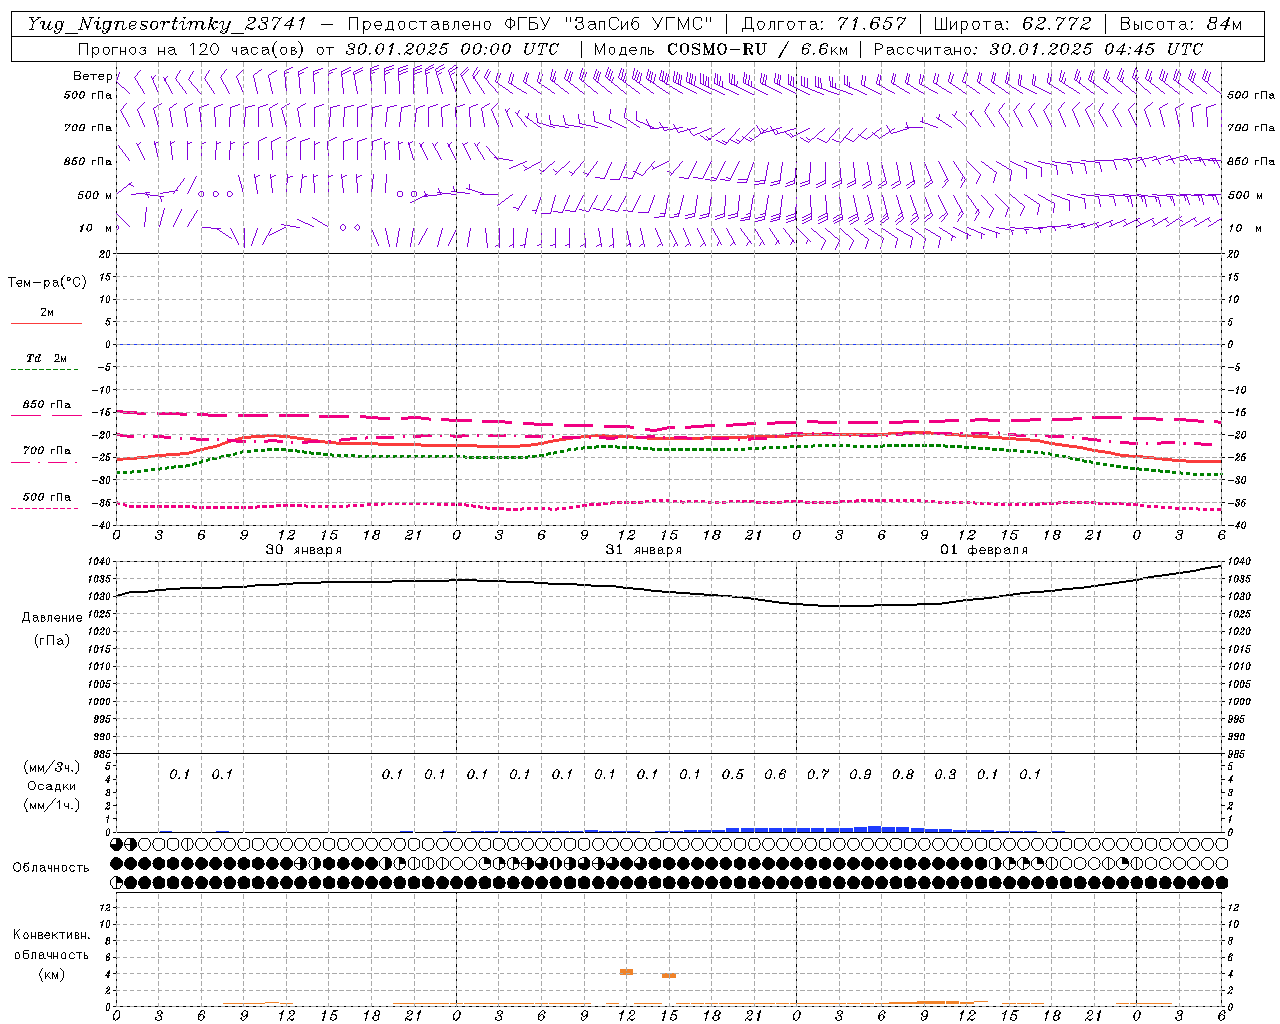Click the Td 2м dashed legend line
Screen dimensions: 1280x1024
pos(46,370)
